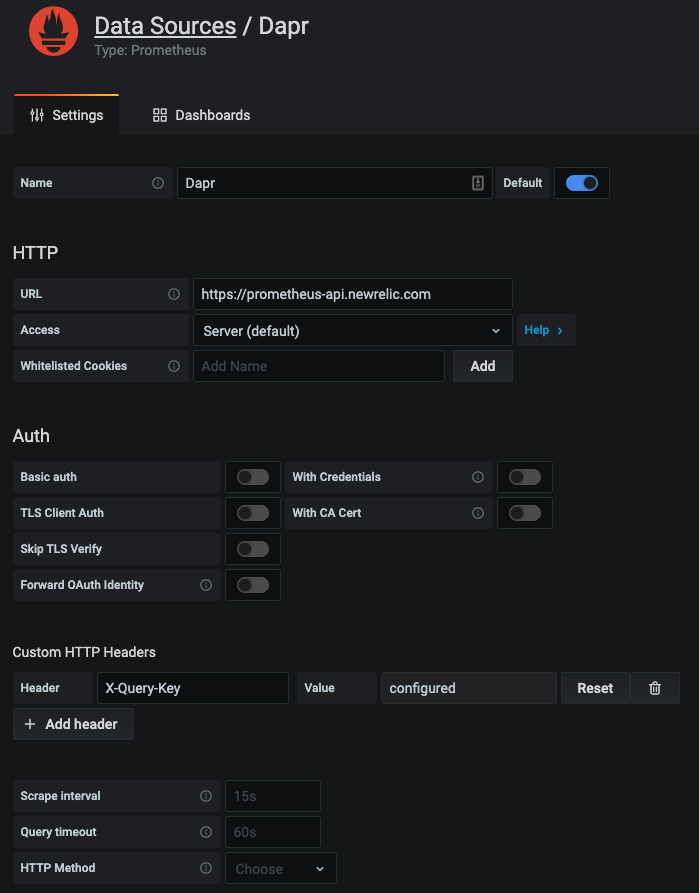Screen dimensions: 699x893
Task: Click the Grafana logo icon
Action: 52,31
